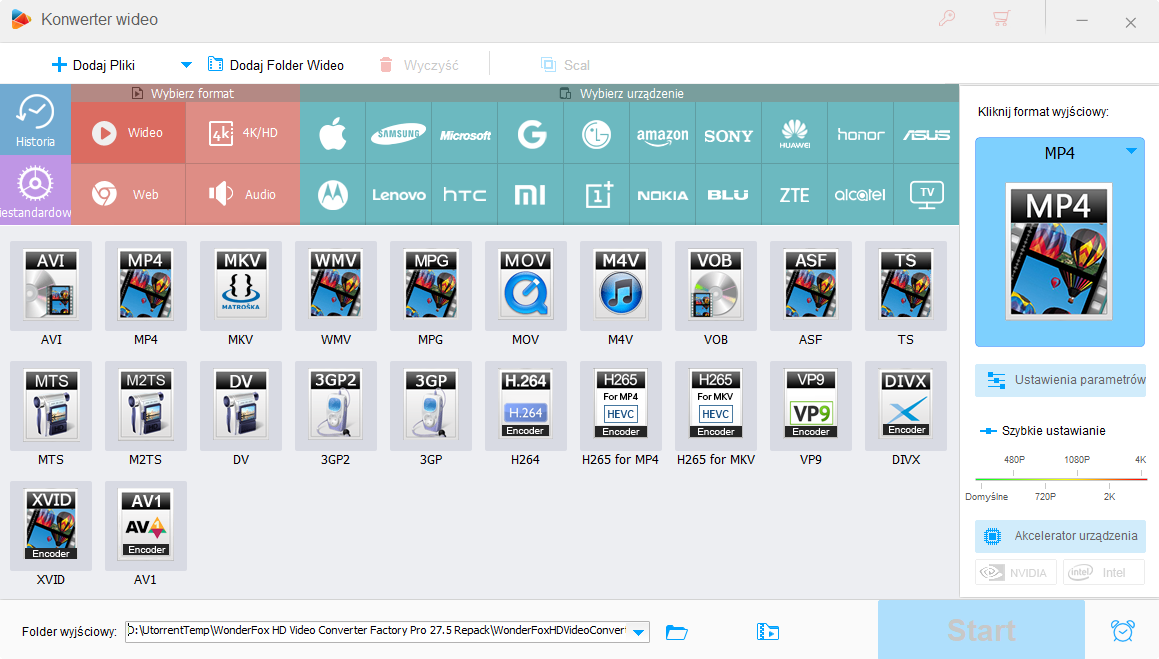1159x659 pixels.
Task: Choose the MKV Matroska format
Action: point(241,285)
